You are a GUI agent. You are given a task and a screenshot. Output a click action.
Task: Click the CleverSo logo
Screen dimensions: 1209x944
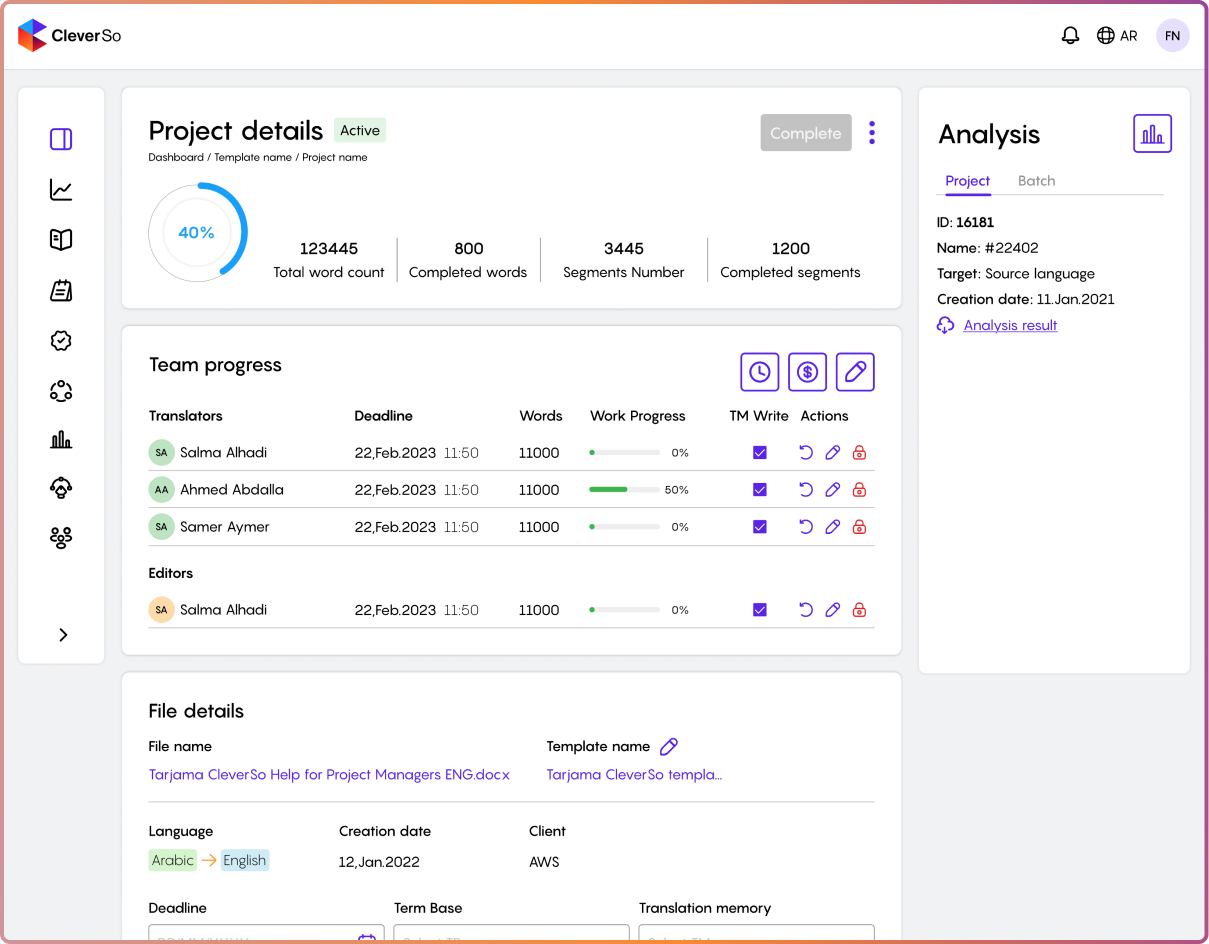click(x=70, y=36)
